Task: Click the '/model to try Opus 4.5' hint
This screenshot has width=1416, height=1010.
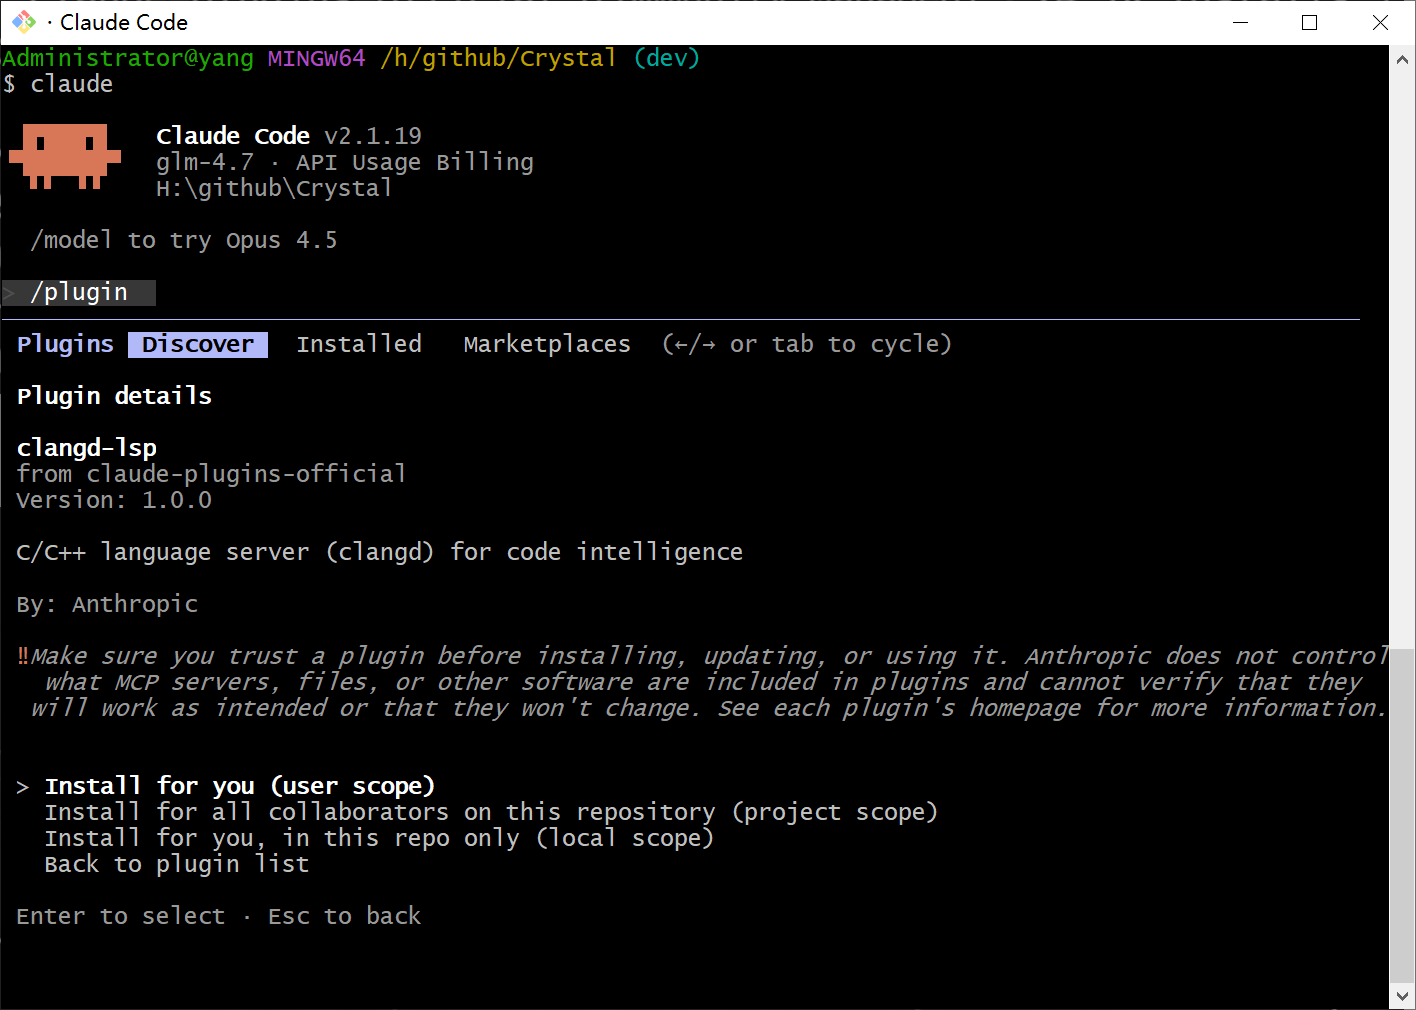Action: 184,240
